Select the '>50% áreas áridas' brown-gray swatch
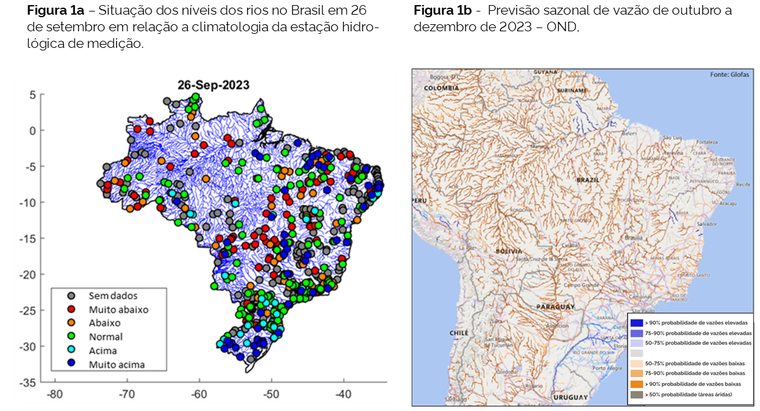The width and height of the screenshot is (760, 411). tap(636, 395)
